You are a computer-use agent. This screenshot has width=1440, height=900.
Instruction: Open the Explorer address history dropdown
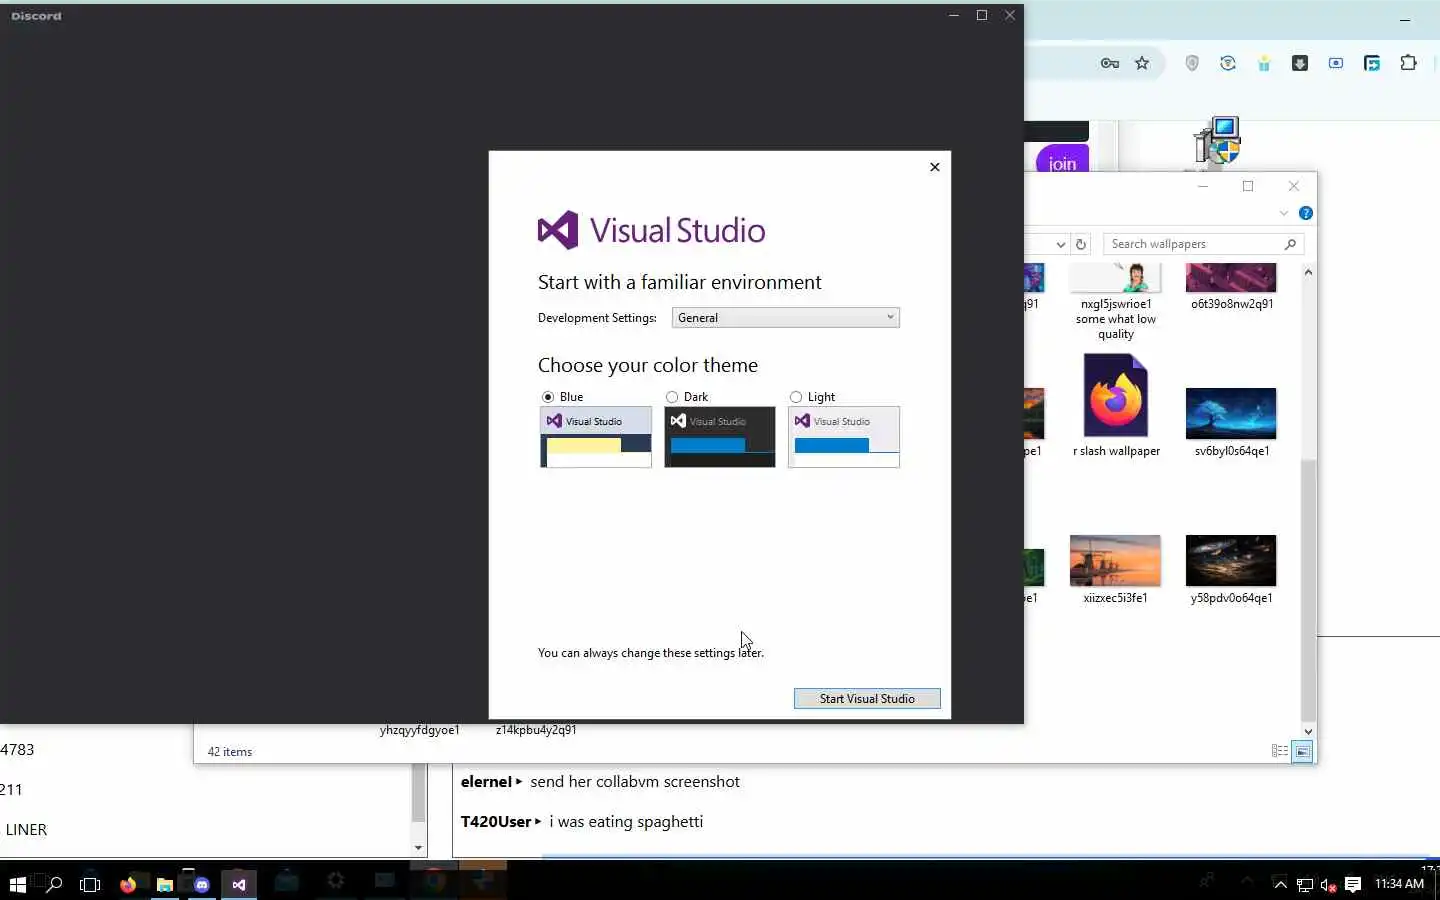point(1060,244)
